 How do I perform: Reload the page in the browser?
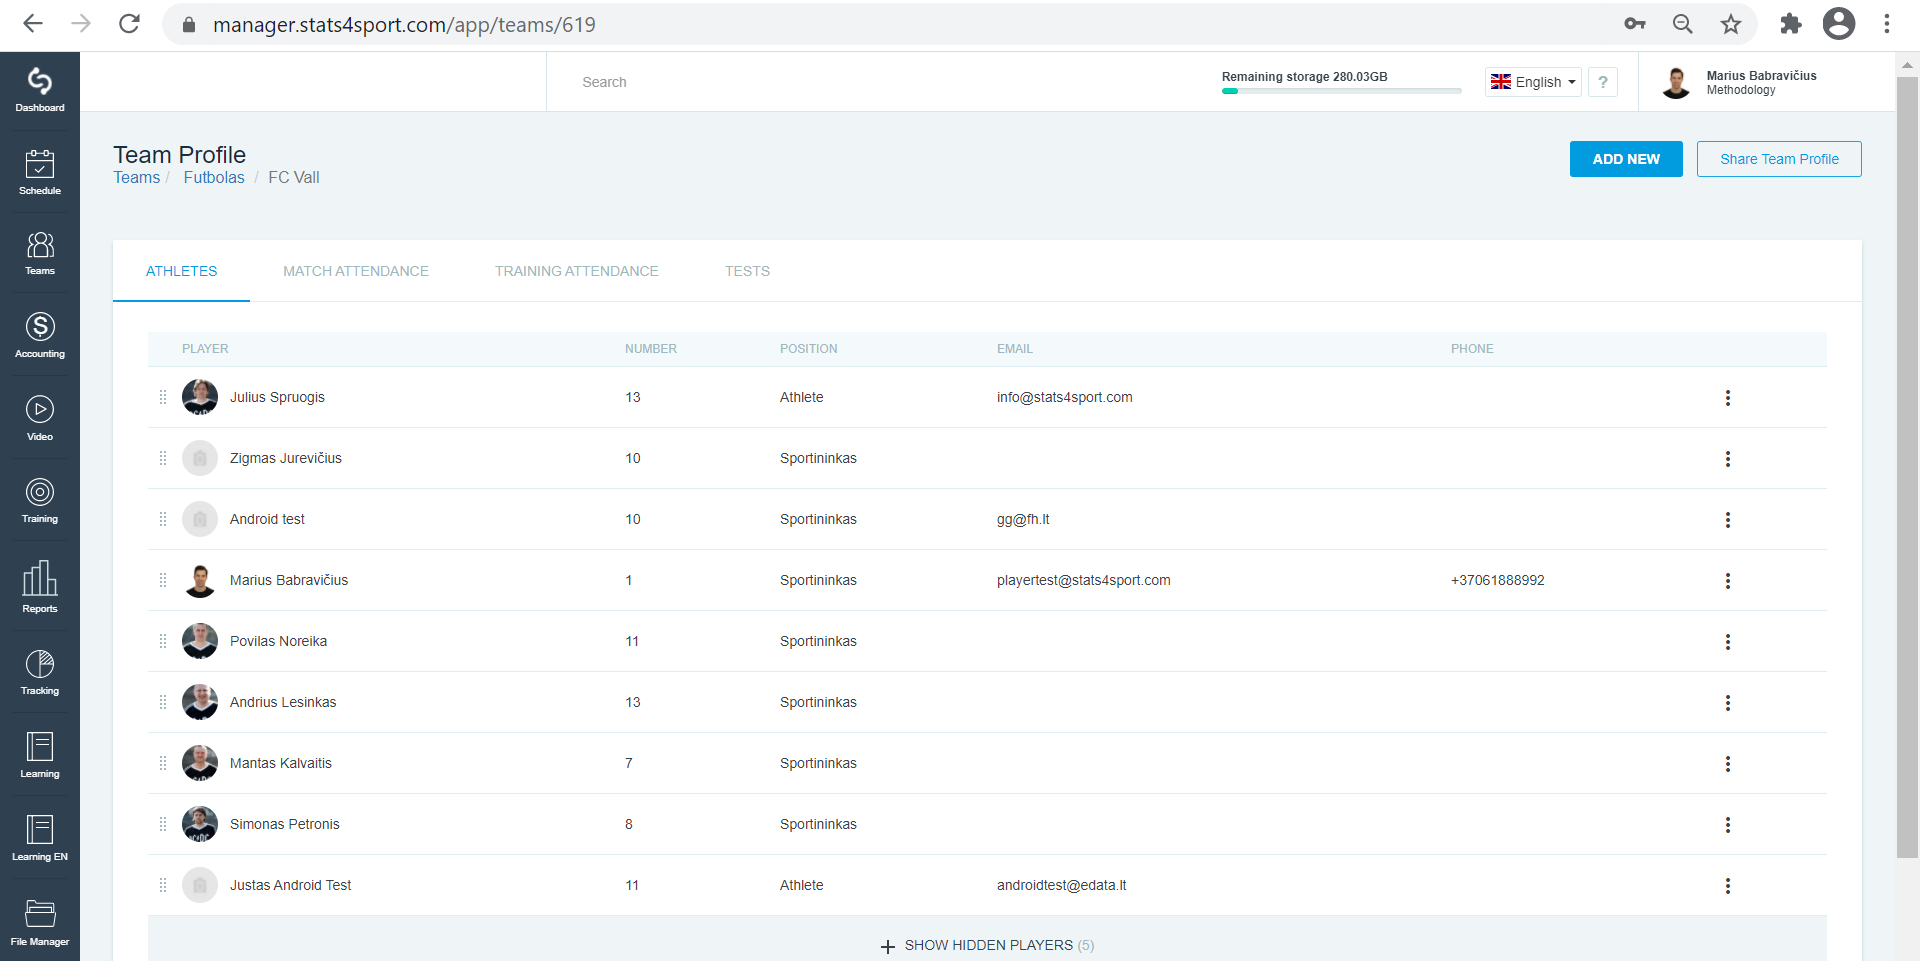pos(129,24)
